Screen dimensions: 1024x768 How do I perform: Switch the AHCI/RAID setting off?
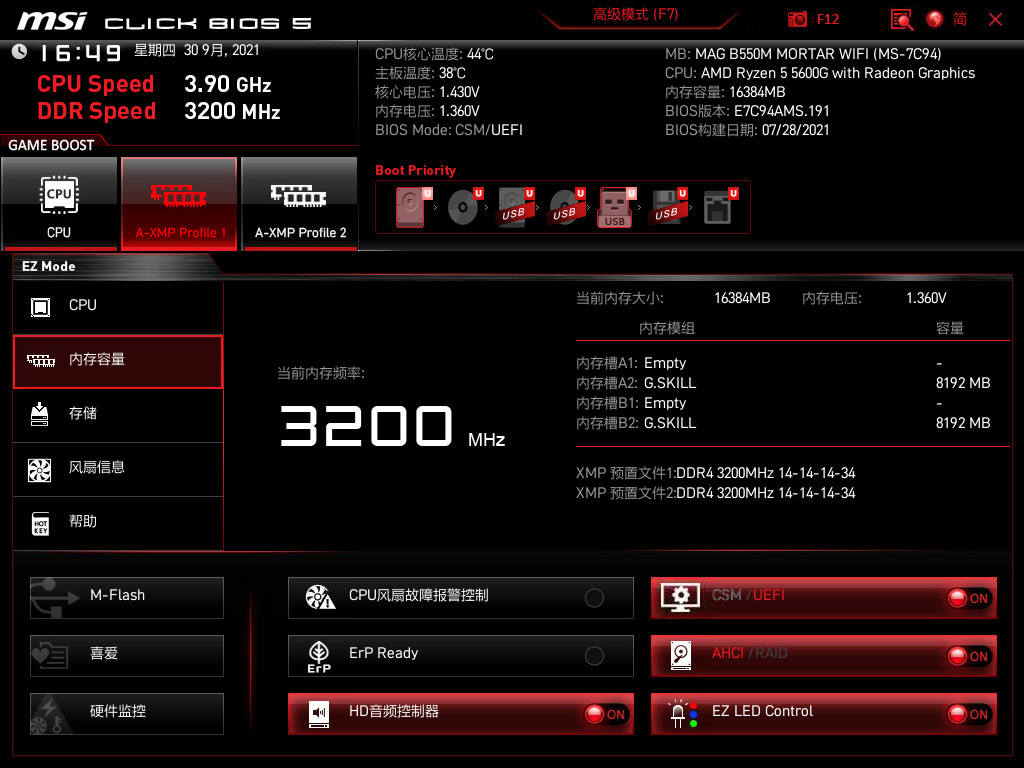pyautogui.click(x=970, y=656)
